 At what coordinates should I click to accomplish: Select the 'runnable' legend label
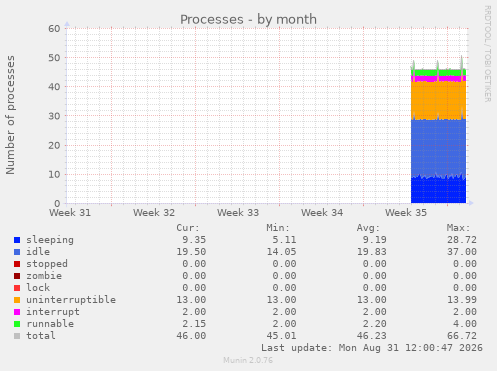coord(50,324)
